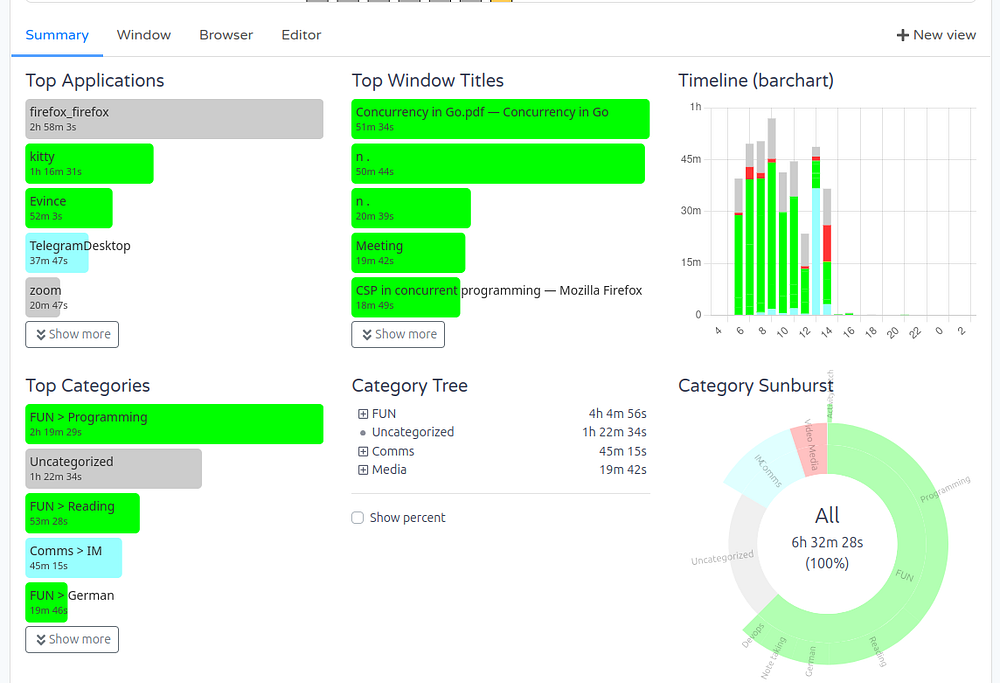Open the Browser tab
This screenshot has height=683, width=1000.
click(226, 35)
